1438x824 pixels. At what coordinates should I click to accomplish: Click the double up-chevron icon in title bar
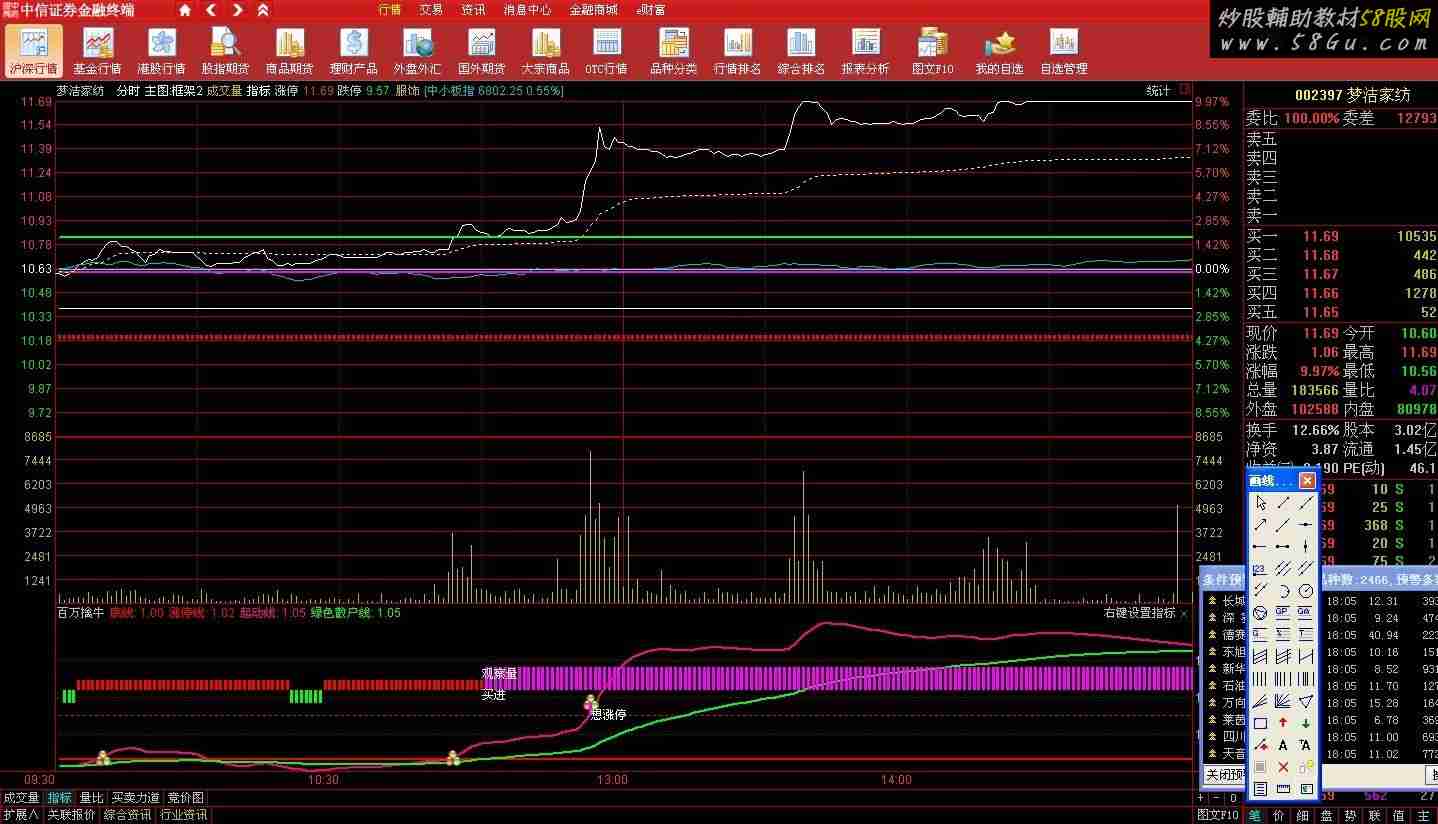(263, 10)
